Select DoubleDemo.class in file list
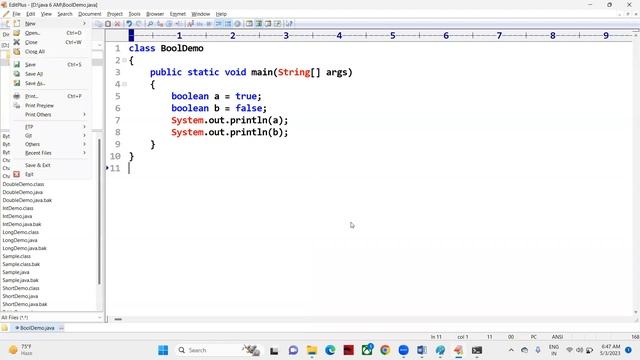This screenshot has width=640, height=360. [x=23, y=184]
